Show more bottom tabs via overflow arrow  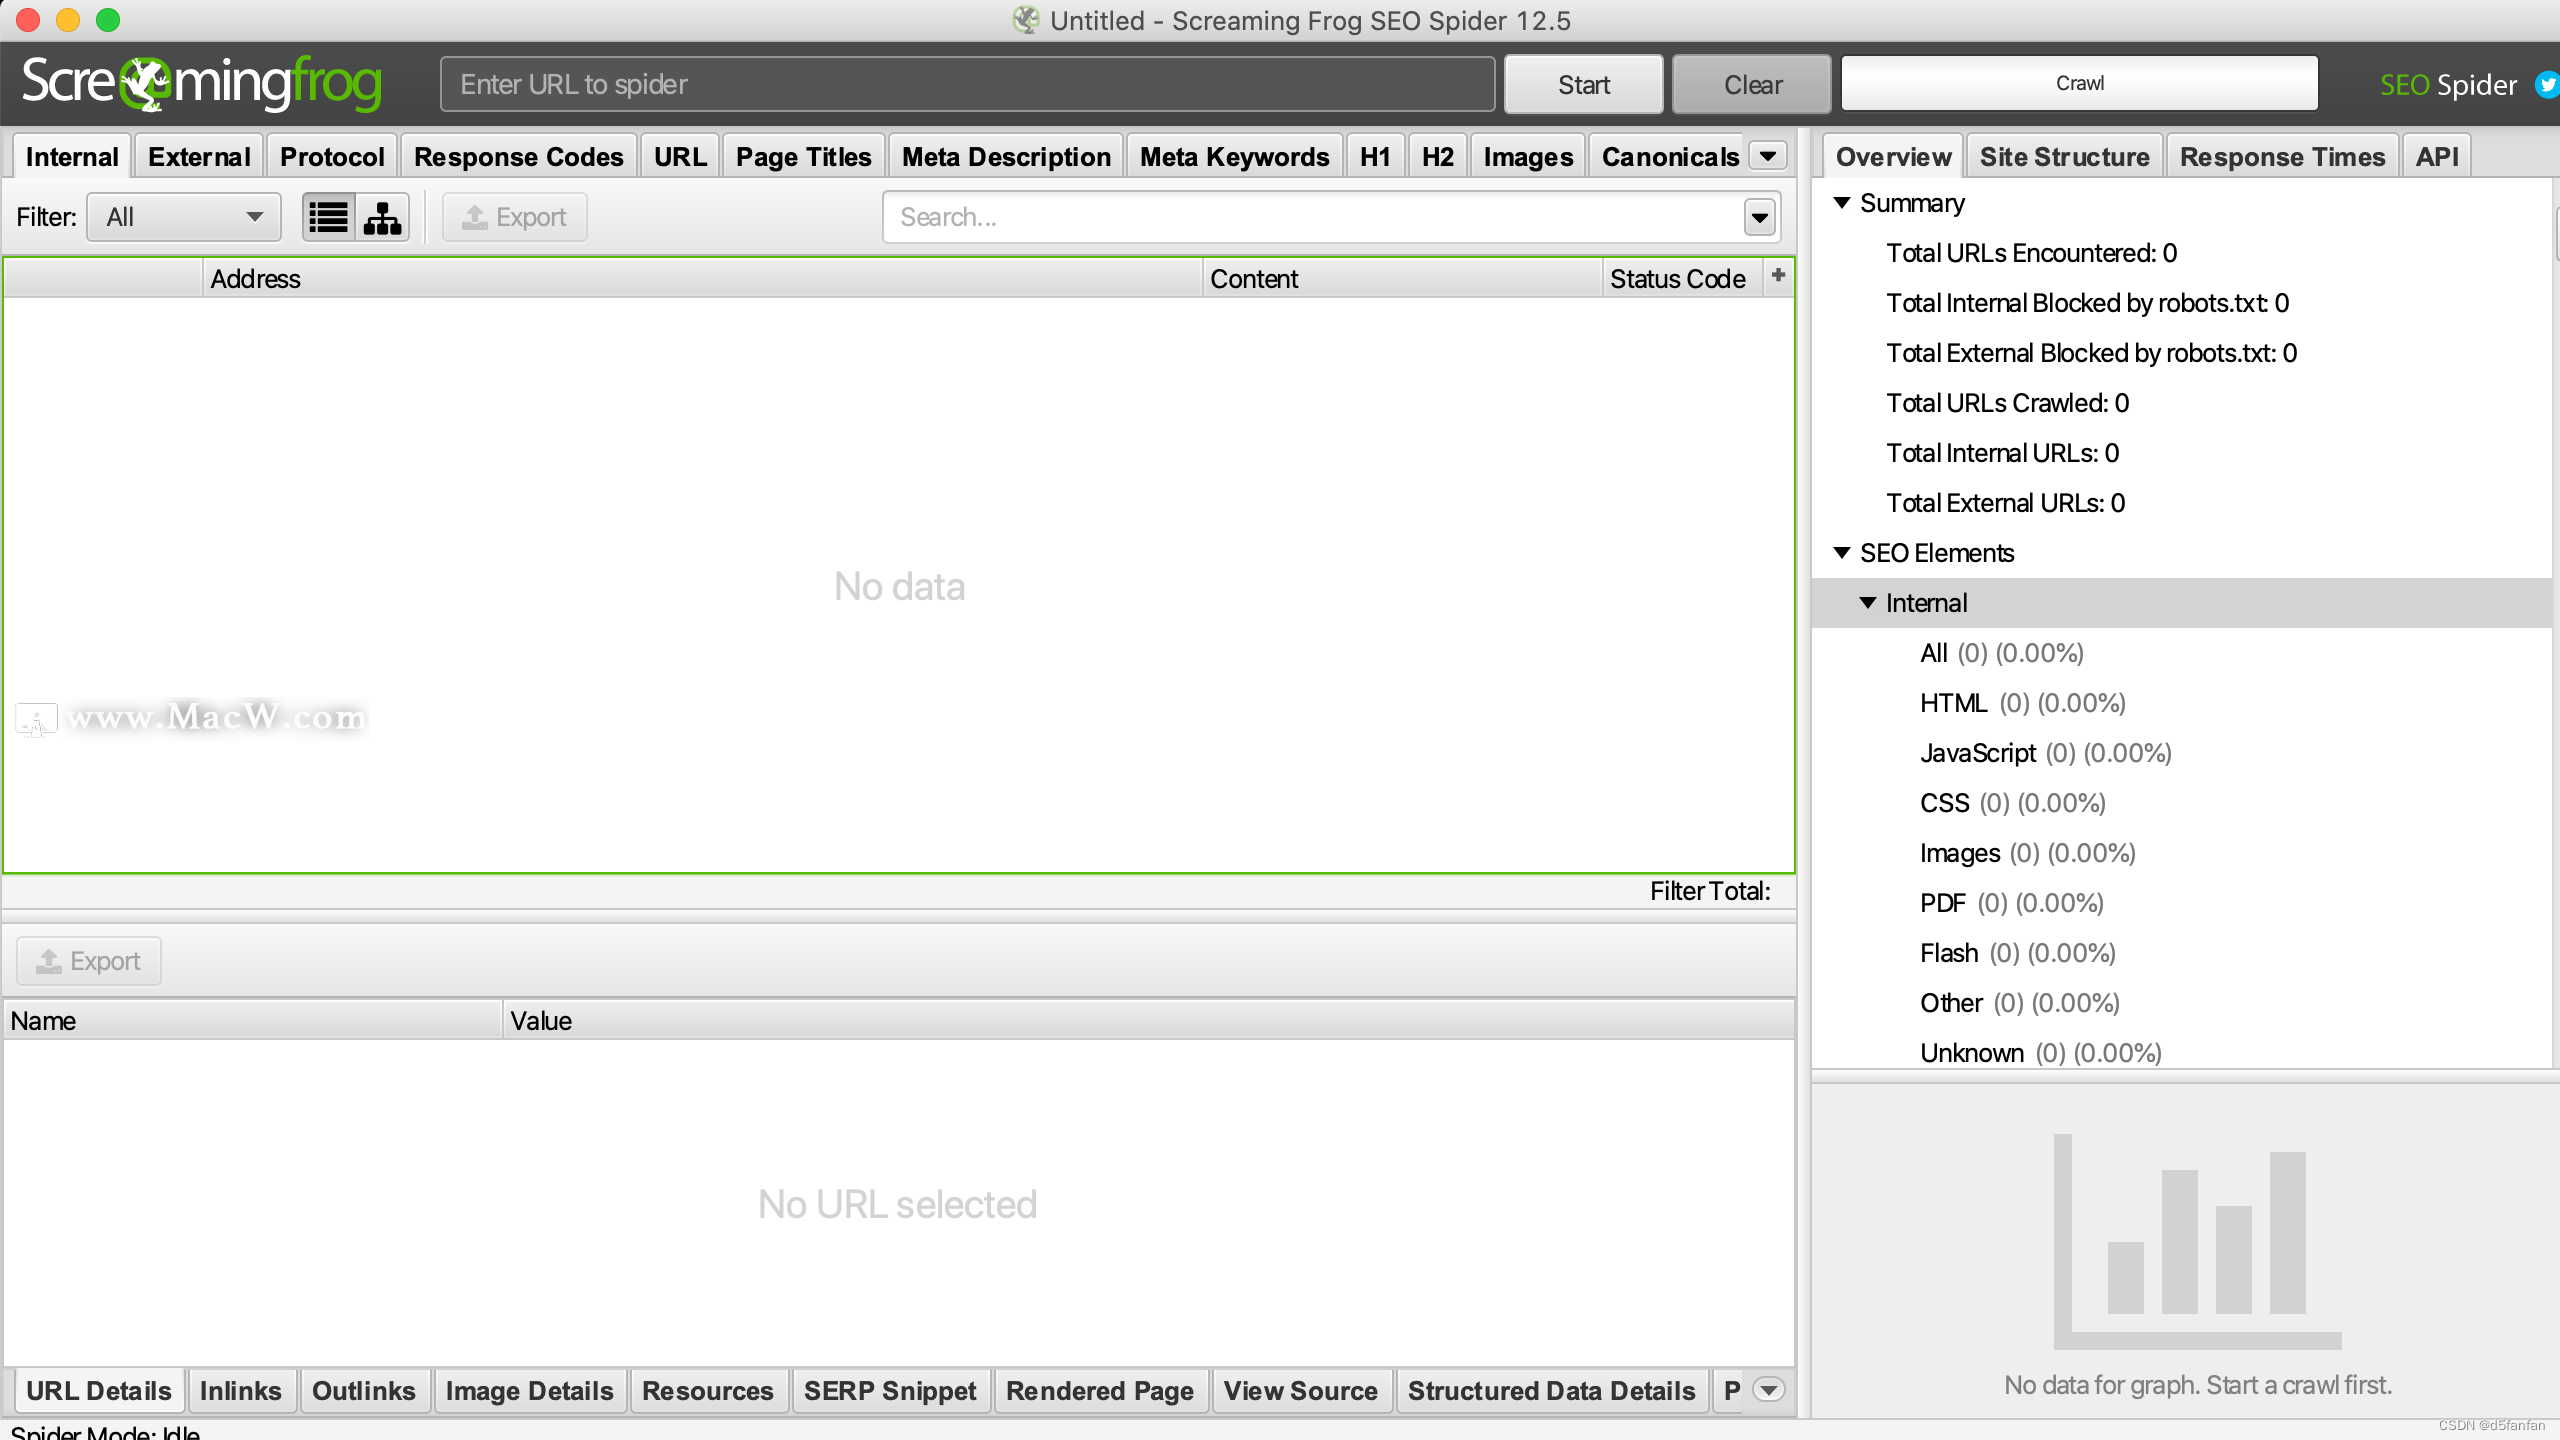tap(1769, 1390)
